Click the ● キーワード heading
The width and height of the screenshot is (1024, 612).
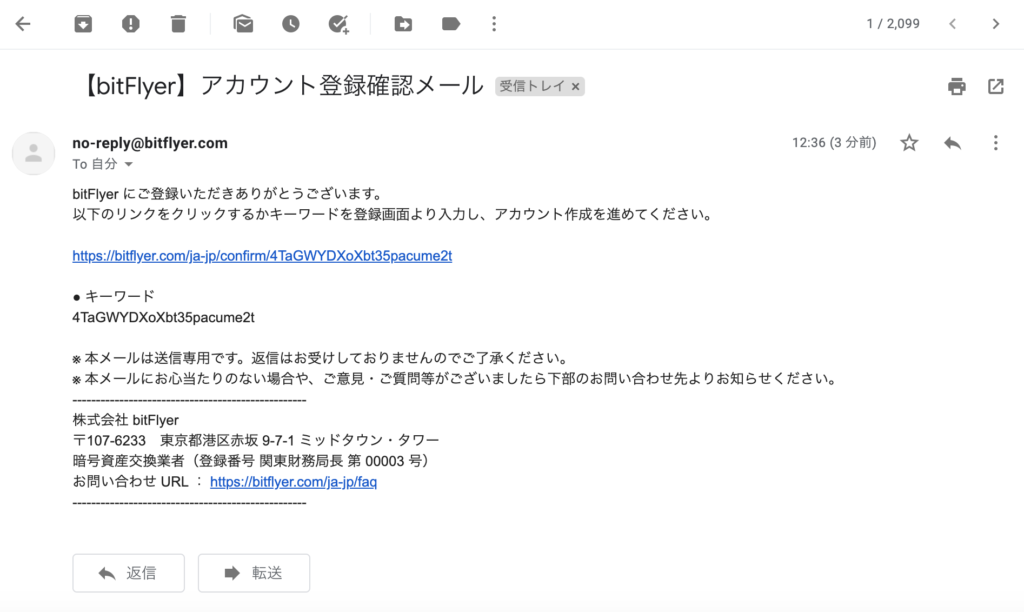pos(113,297)
